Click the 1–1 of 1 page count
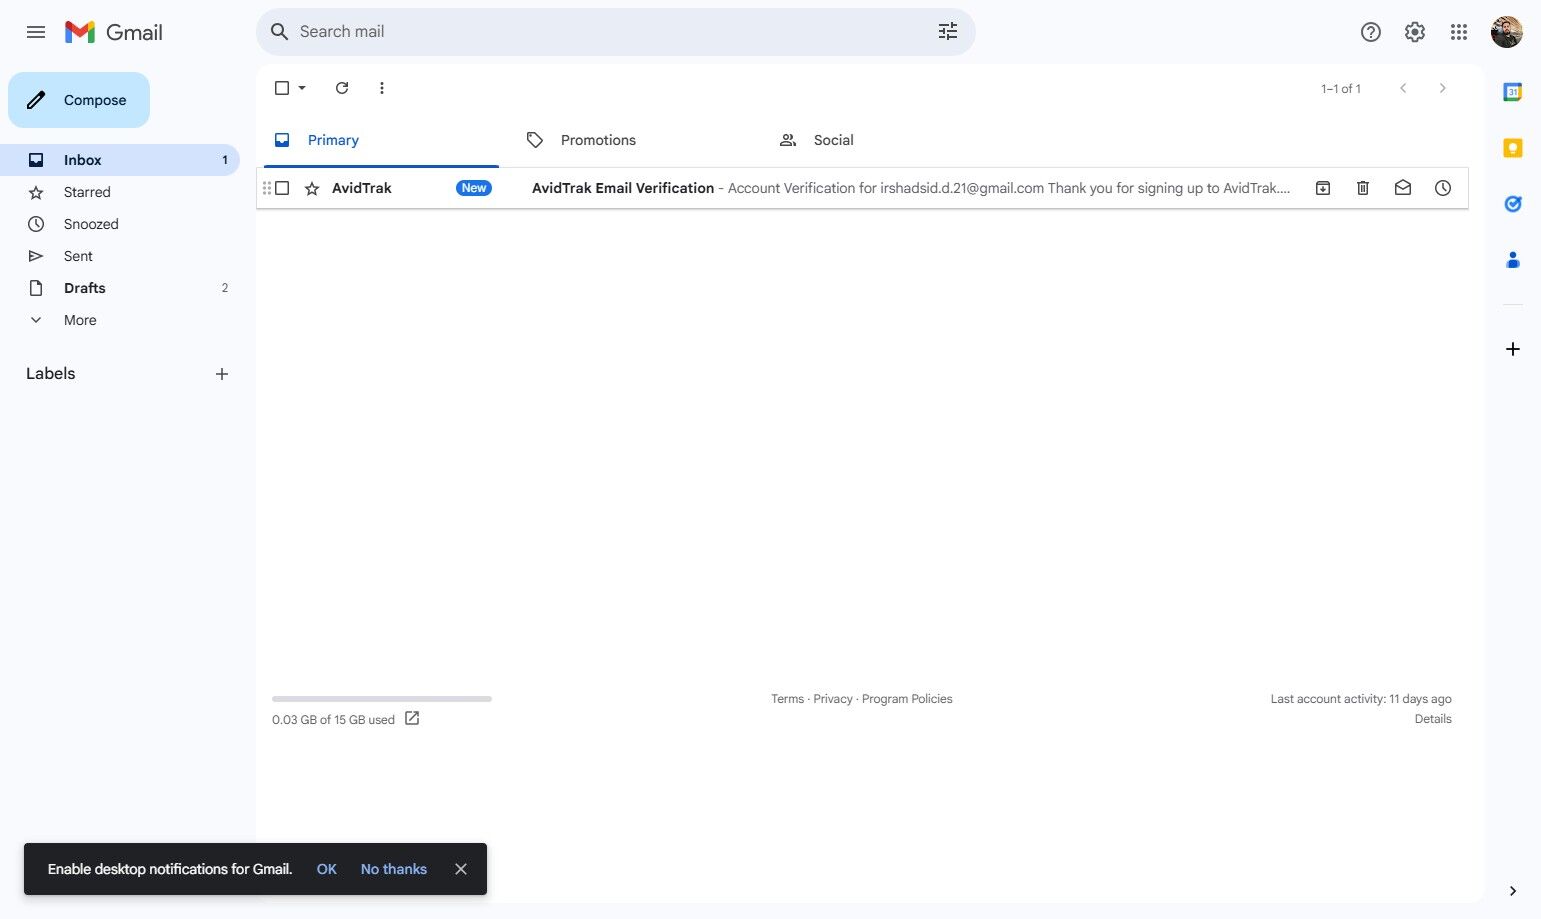The image size is (1541, 919). 1340,89
